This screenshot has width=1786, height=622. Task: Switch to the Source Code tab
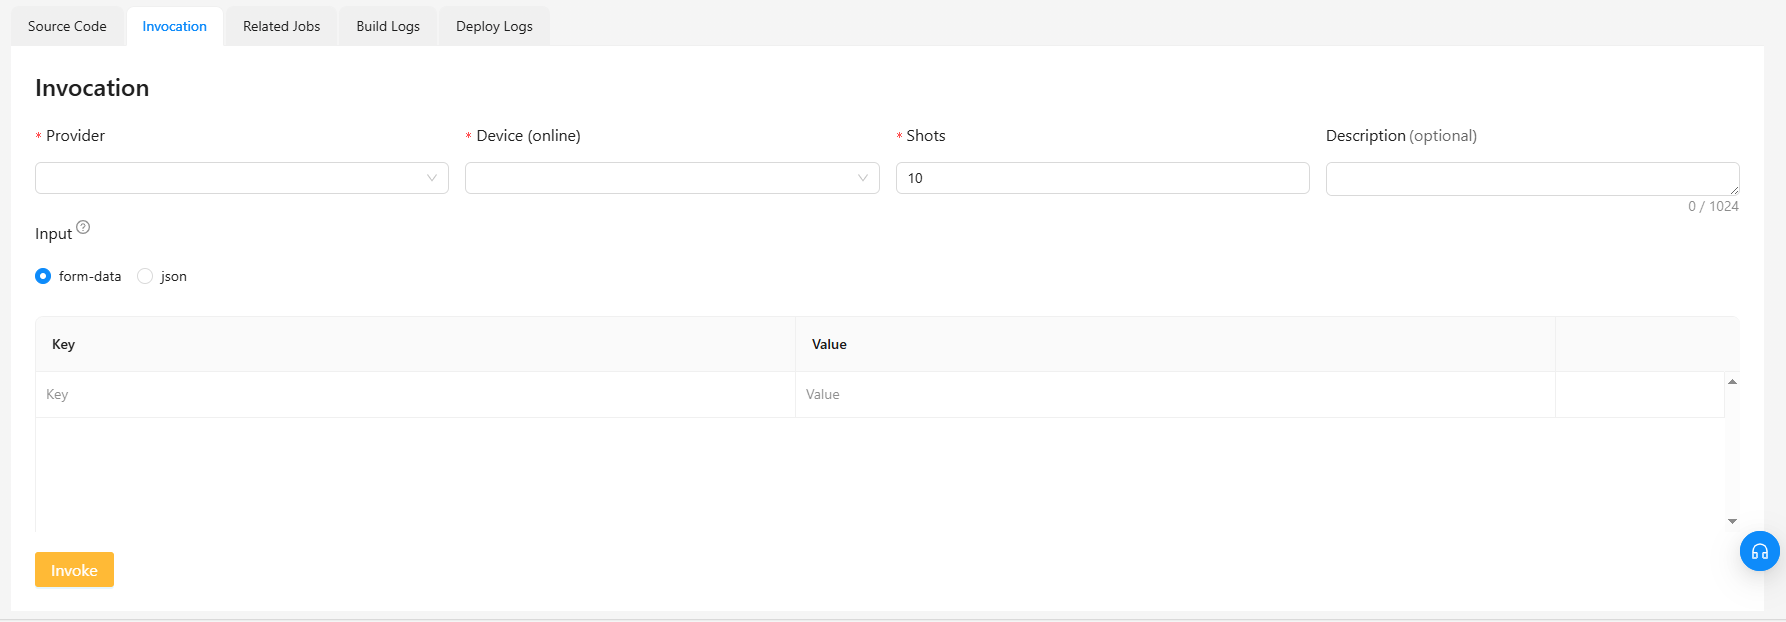[x=67, y=26]
